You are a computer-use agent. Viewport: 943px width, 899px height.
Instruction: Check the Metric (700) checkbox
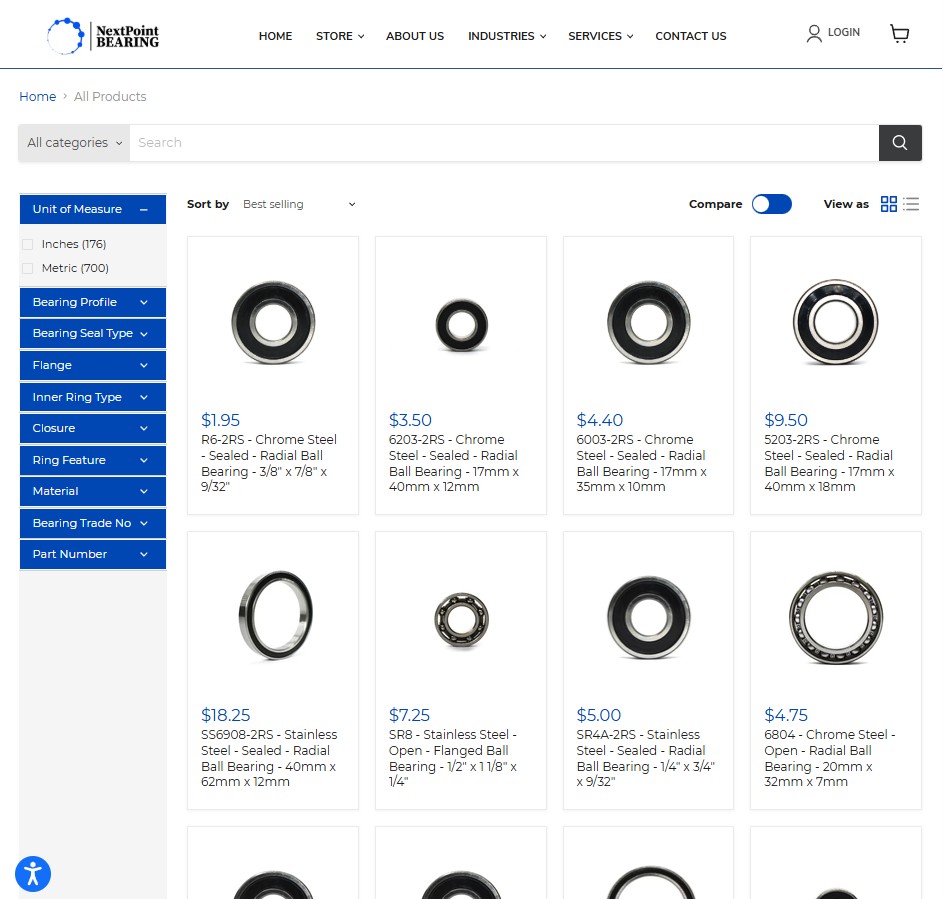click(28, 268)
